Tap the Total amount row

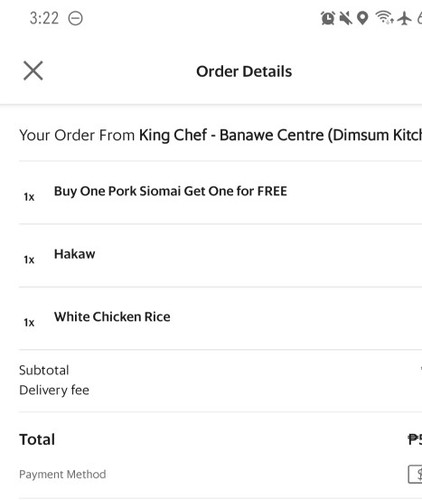tap(220, 439)
